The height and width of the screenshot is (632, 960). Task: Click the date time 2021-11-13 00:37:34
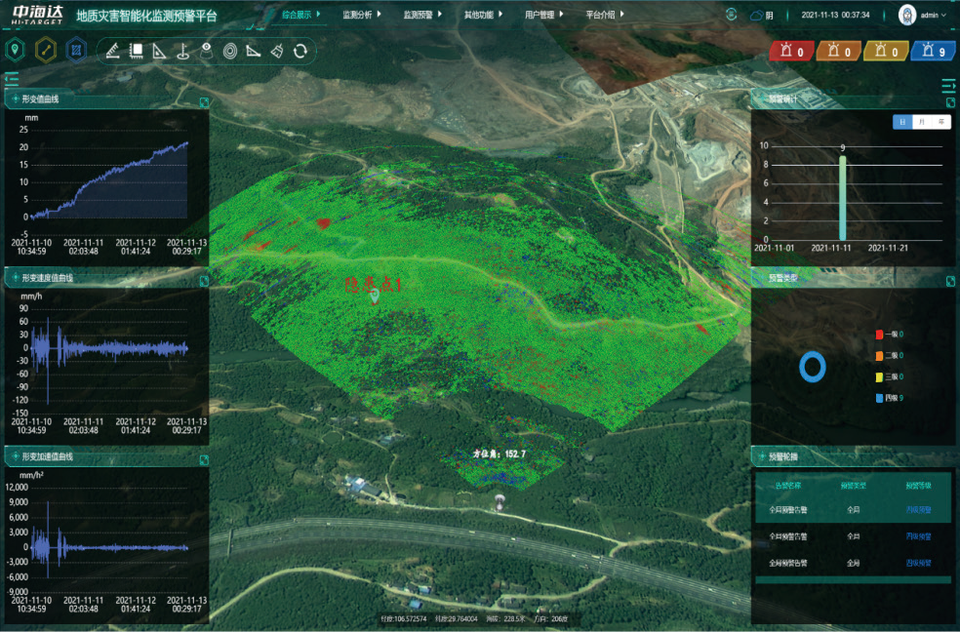(835, 15)
